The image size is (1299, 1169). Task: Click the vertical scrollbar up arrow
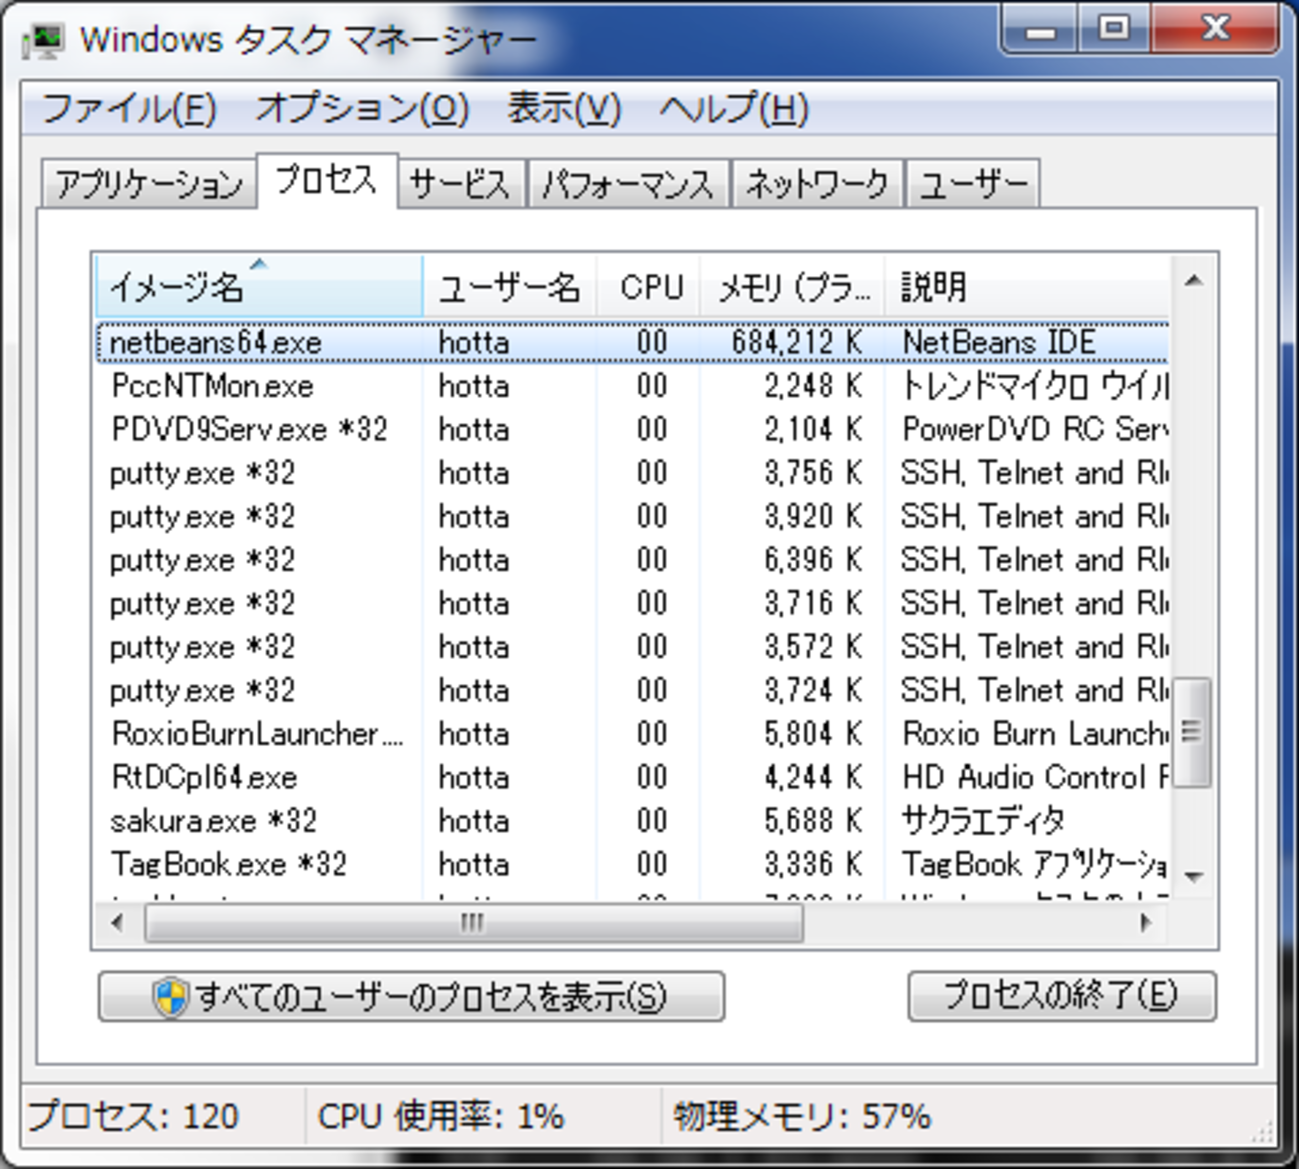coord(1193,281)
